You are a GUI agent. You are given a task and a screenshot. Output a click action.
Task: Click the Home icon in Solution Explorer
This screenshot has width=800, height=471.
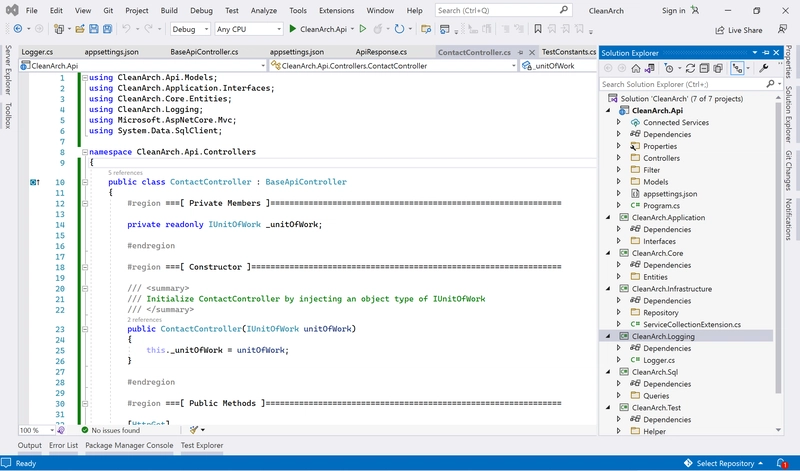635,68
